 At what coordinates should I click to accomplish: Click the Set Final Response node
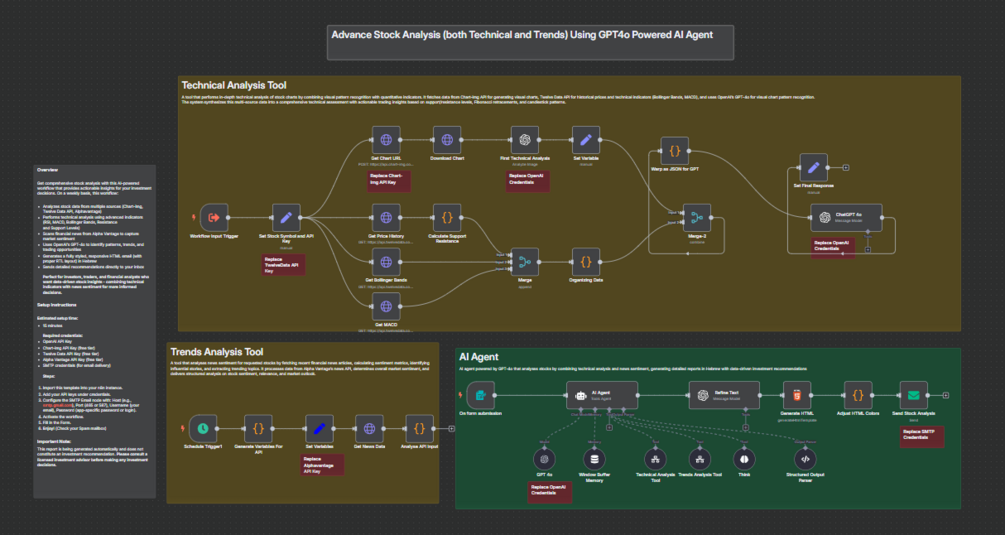813,168
